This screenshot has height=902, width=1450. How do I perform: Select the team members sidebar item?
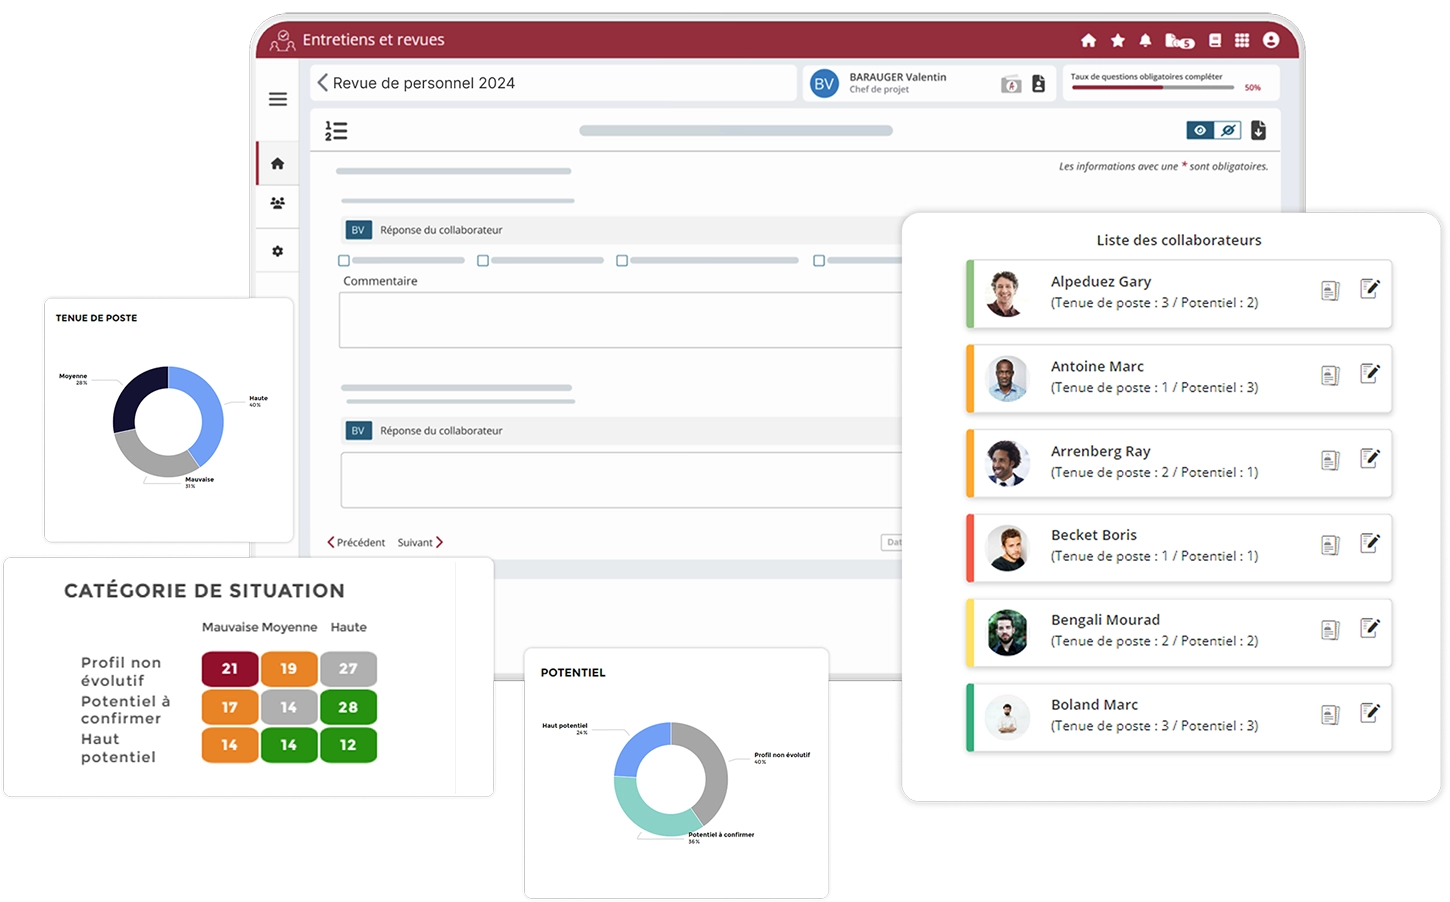(278, 204)
